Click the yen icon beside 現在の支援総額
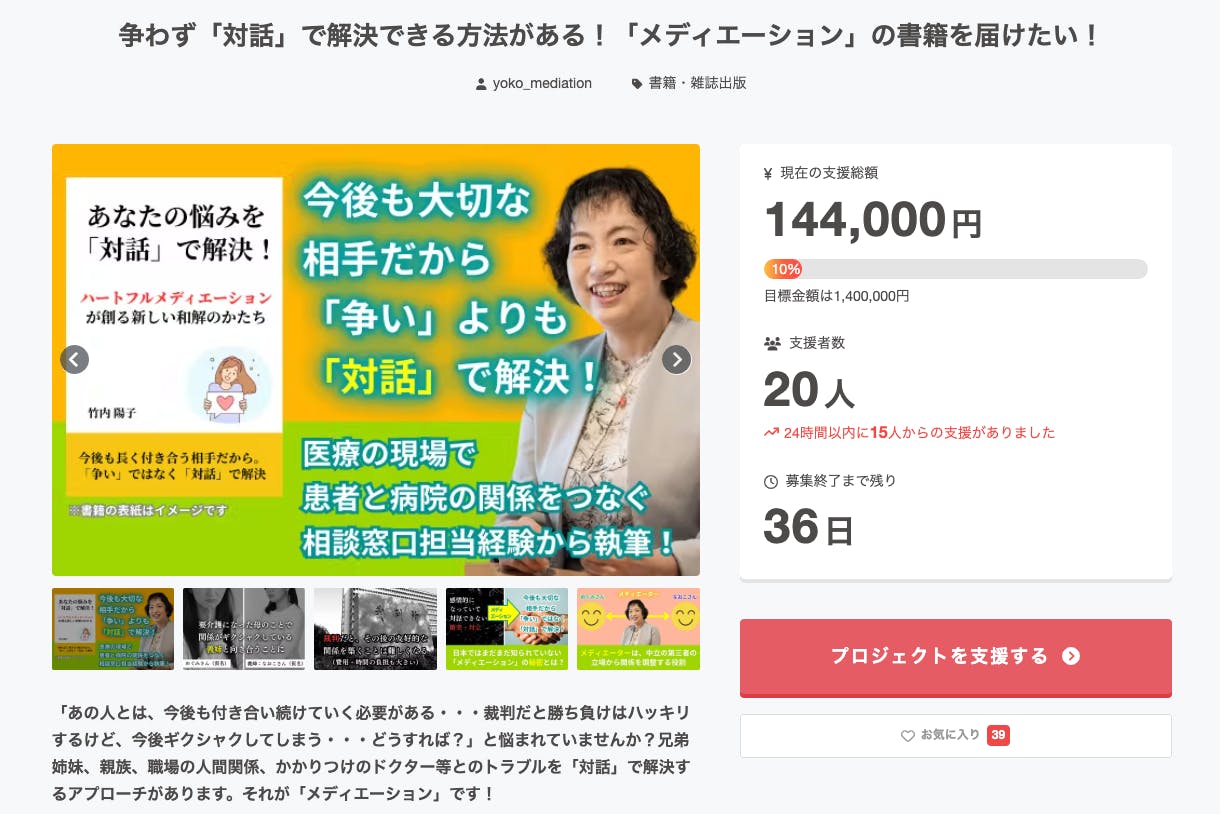 [x=768, y=173]
